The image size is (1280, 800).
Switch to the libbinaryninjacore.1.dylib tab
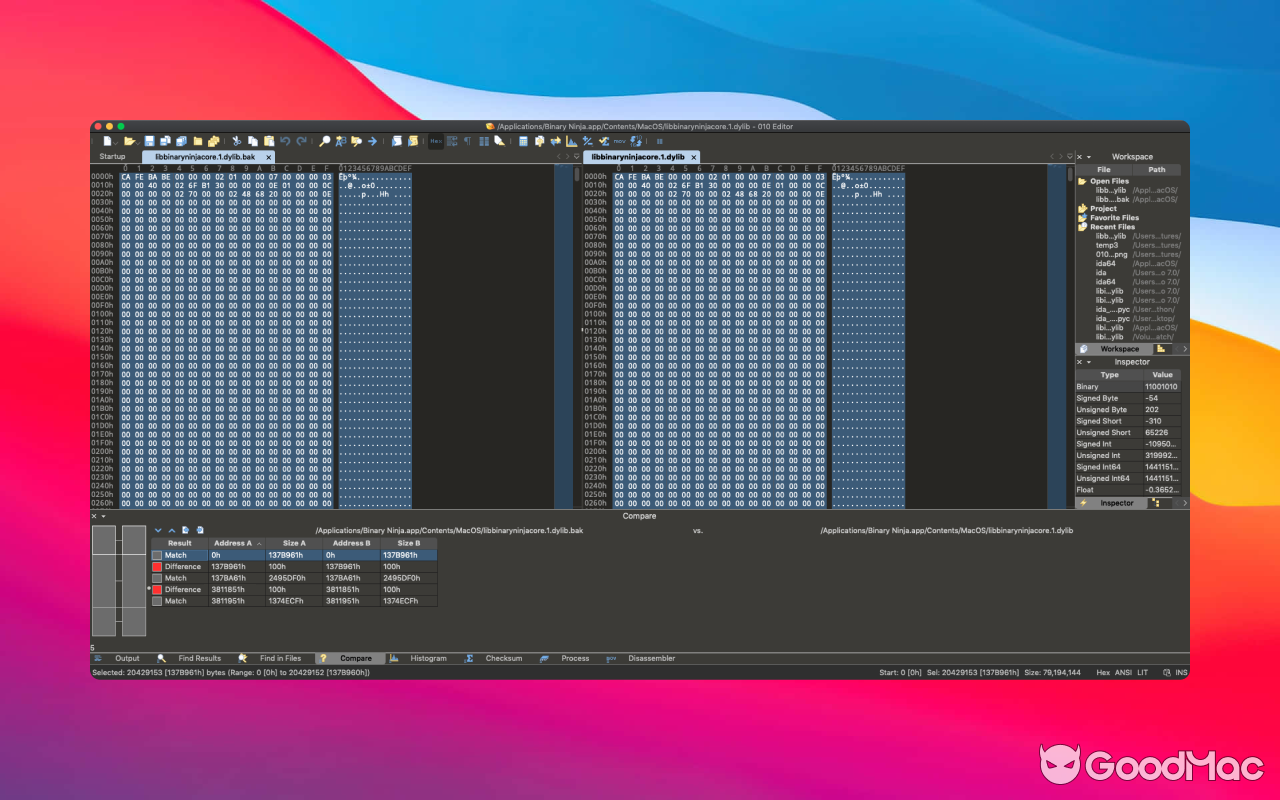click(640, 156)
